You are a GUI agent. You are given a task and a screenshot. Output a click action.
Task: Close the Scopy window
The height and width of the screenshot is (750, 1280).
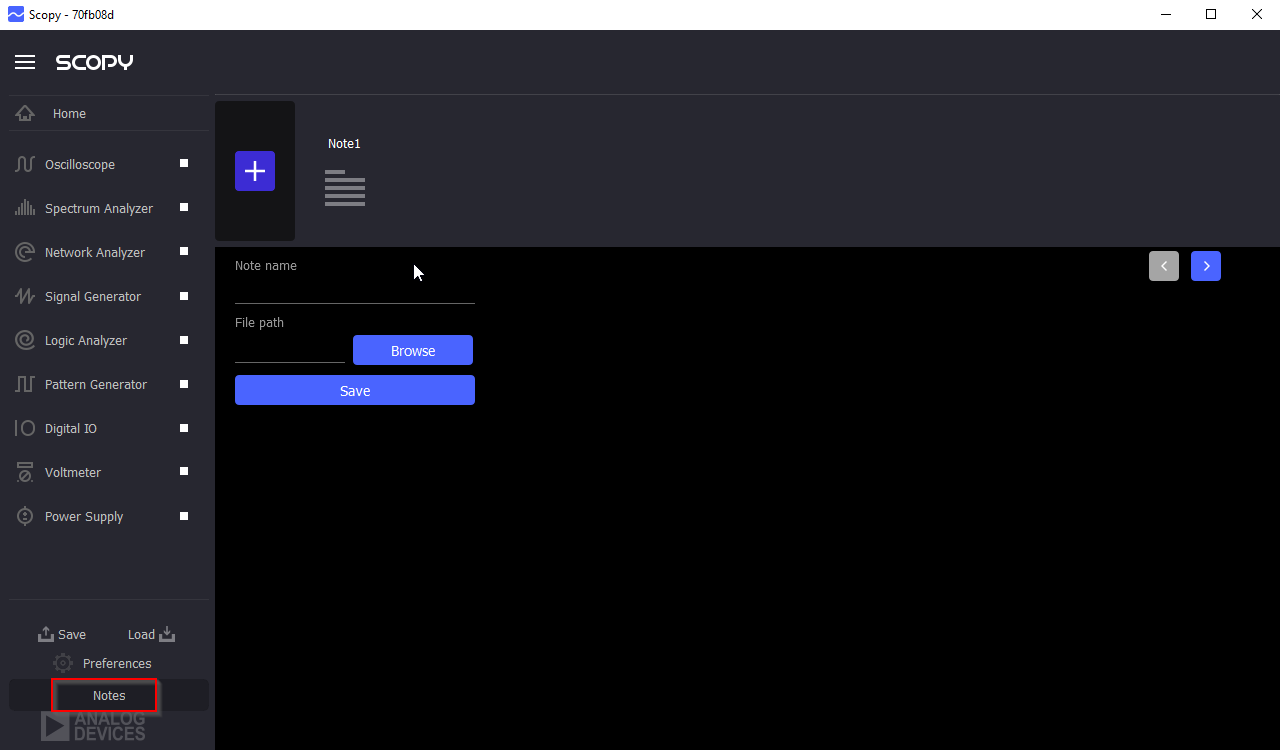pos(1257,14)
